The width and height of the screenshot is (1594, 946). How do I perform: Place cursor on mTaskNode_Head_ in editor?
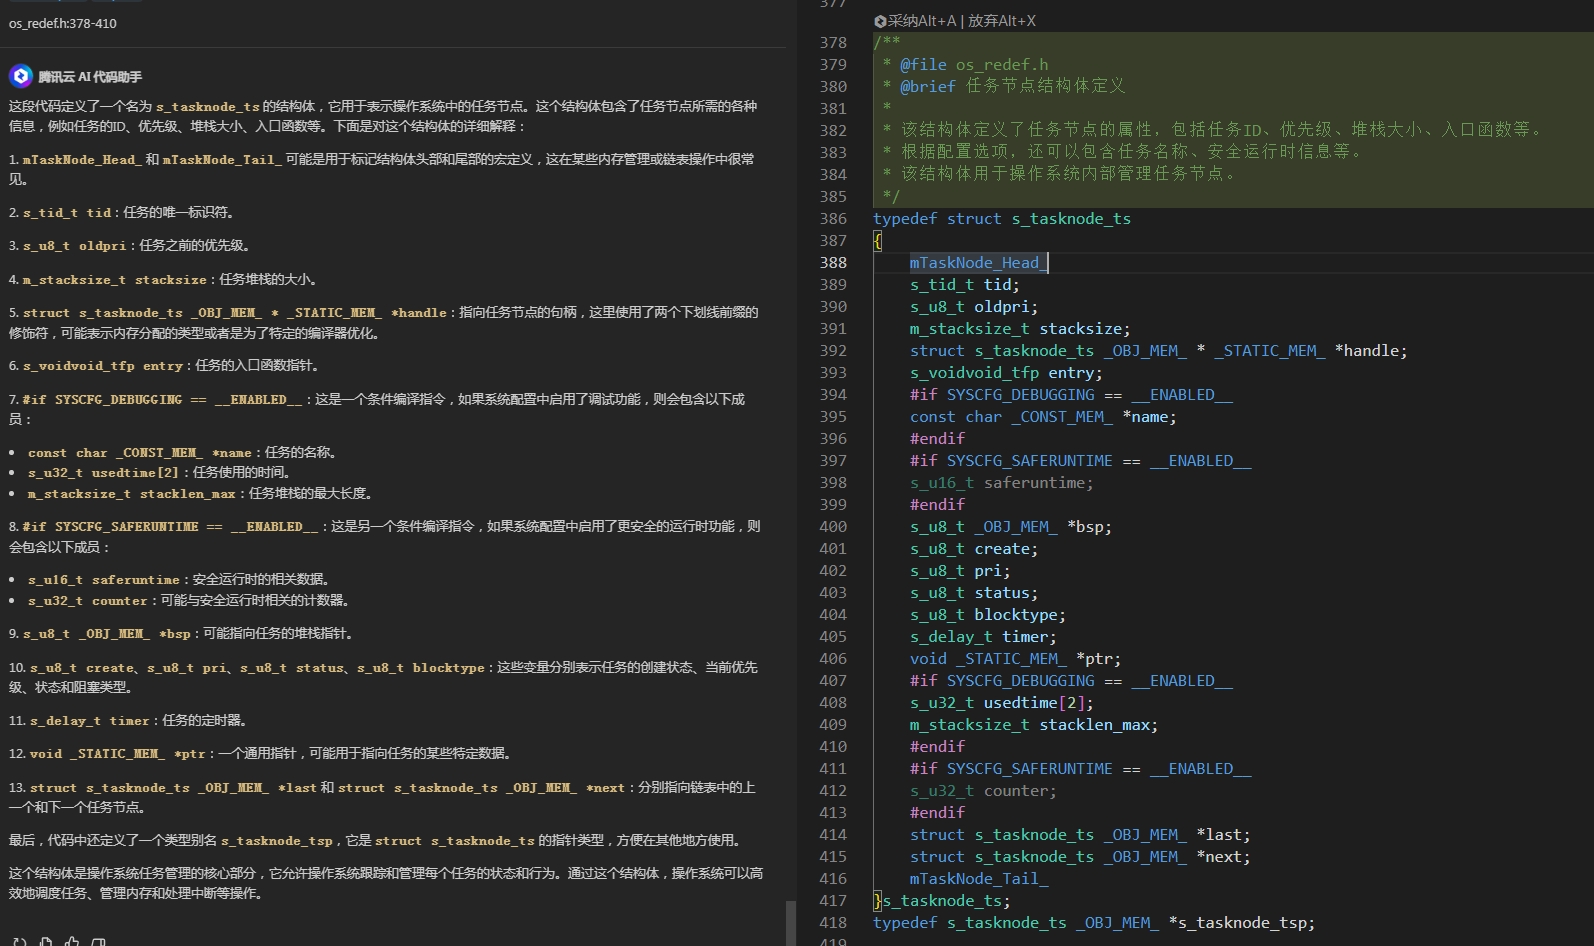(x=978, y=263)
